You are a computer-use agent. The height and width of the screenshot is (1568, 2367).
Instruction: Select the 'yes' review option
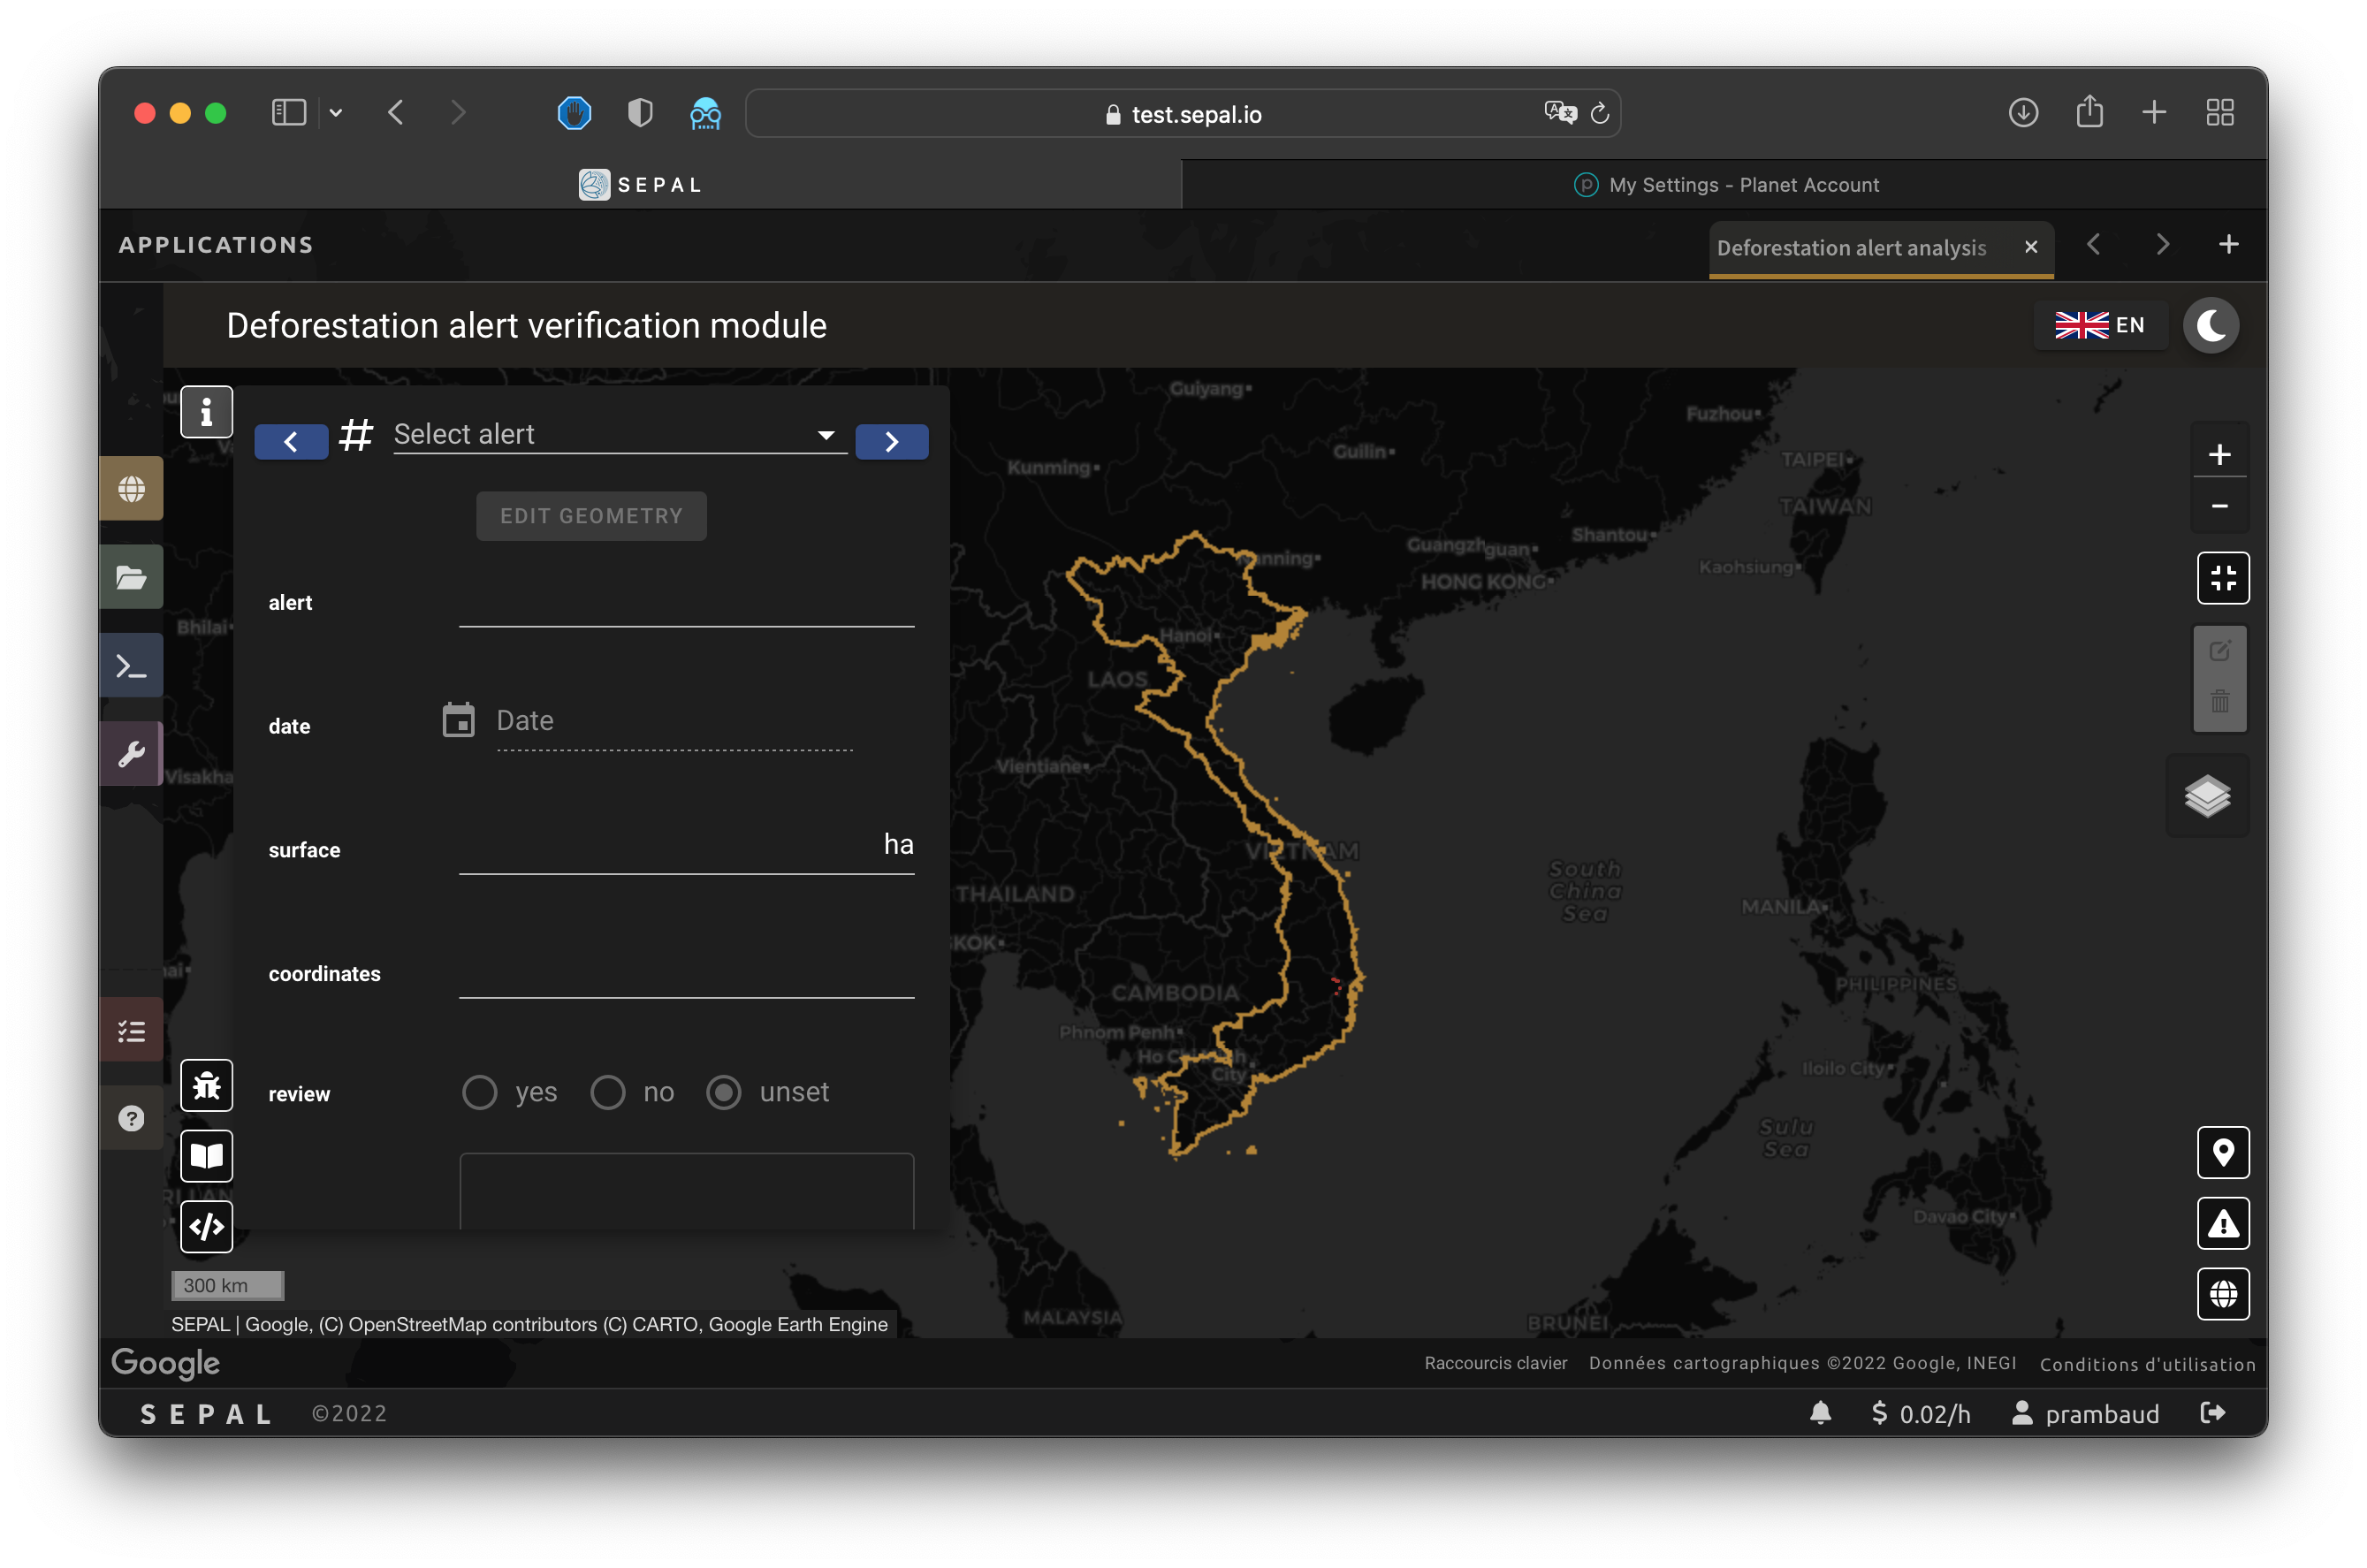tap(480, 1092)
